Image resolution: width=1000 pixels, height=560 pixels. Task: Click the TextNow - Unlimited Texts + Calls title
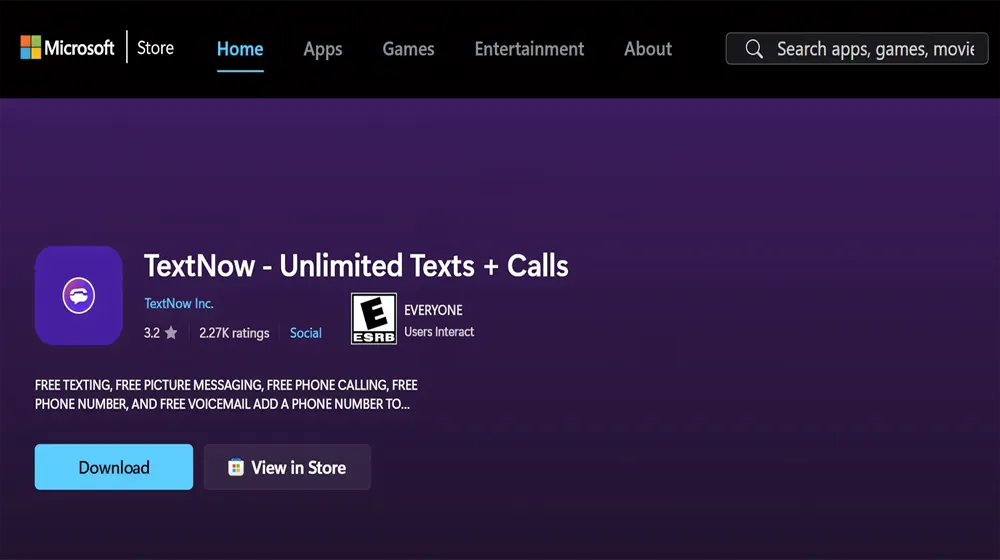click(x=356, y=266)
